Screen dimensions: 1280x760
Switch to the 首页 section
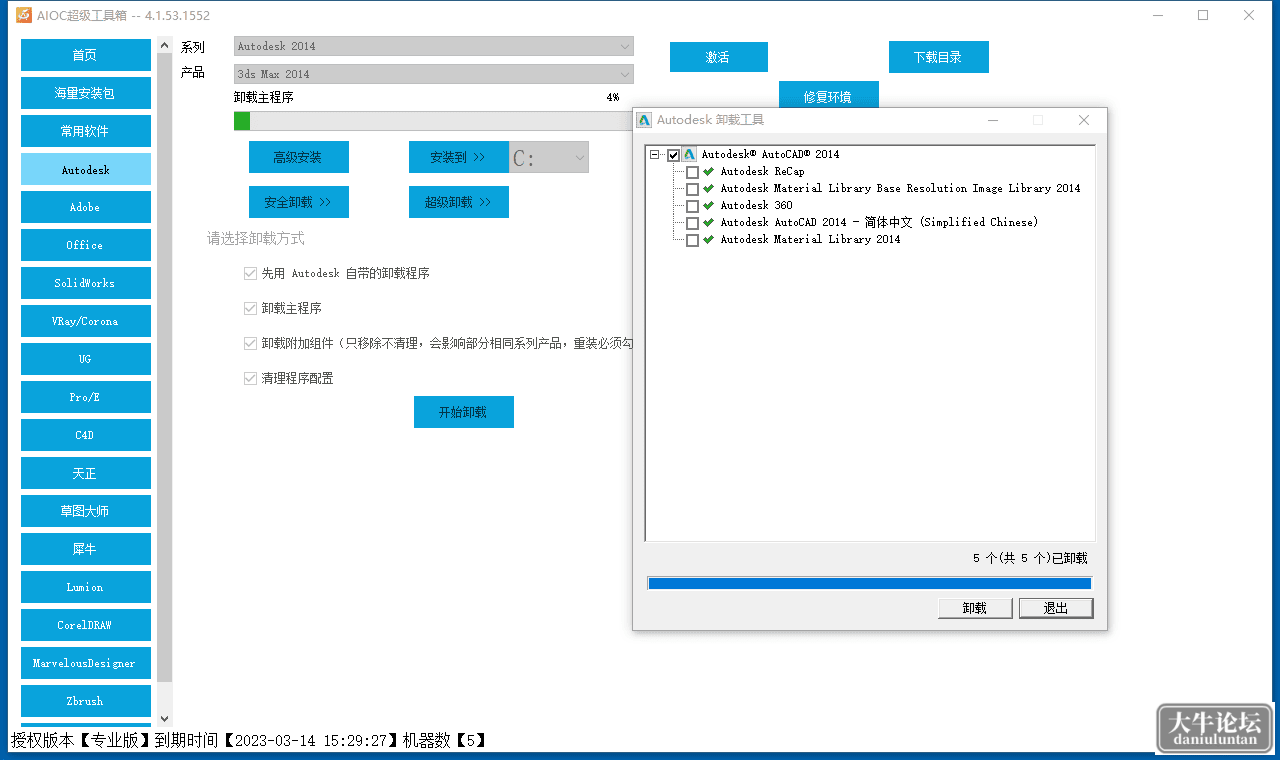(x=86, y=55)
